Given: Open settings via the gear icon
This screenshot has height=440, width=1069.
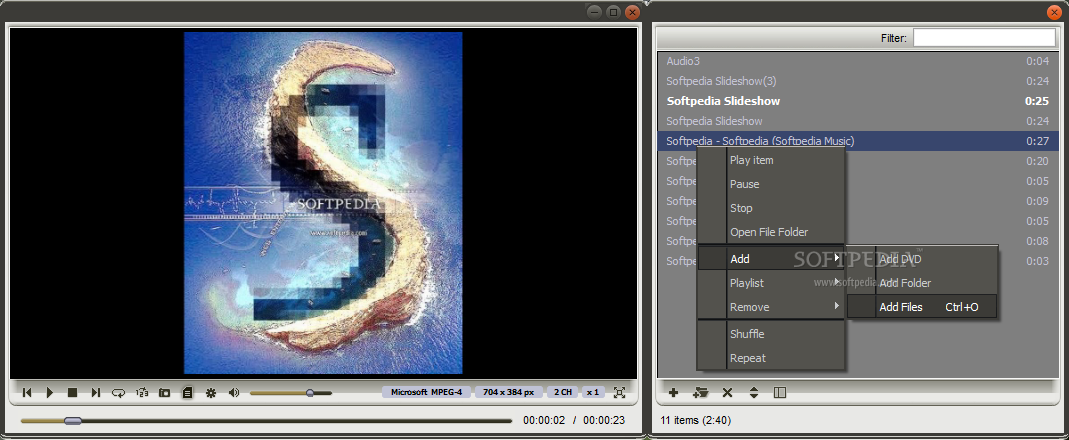Looking at the screenshot, I should (211, 392).
